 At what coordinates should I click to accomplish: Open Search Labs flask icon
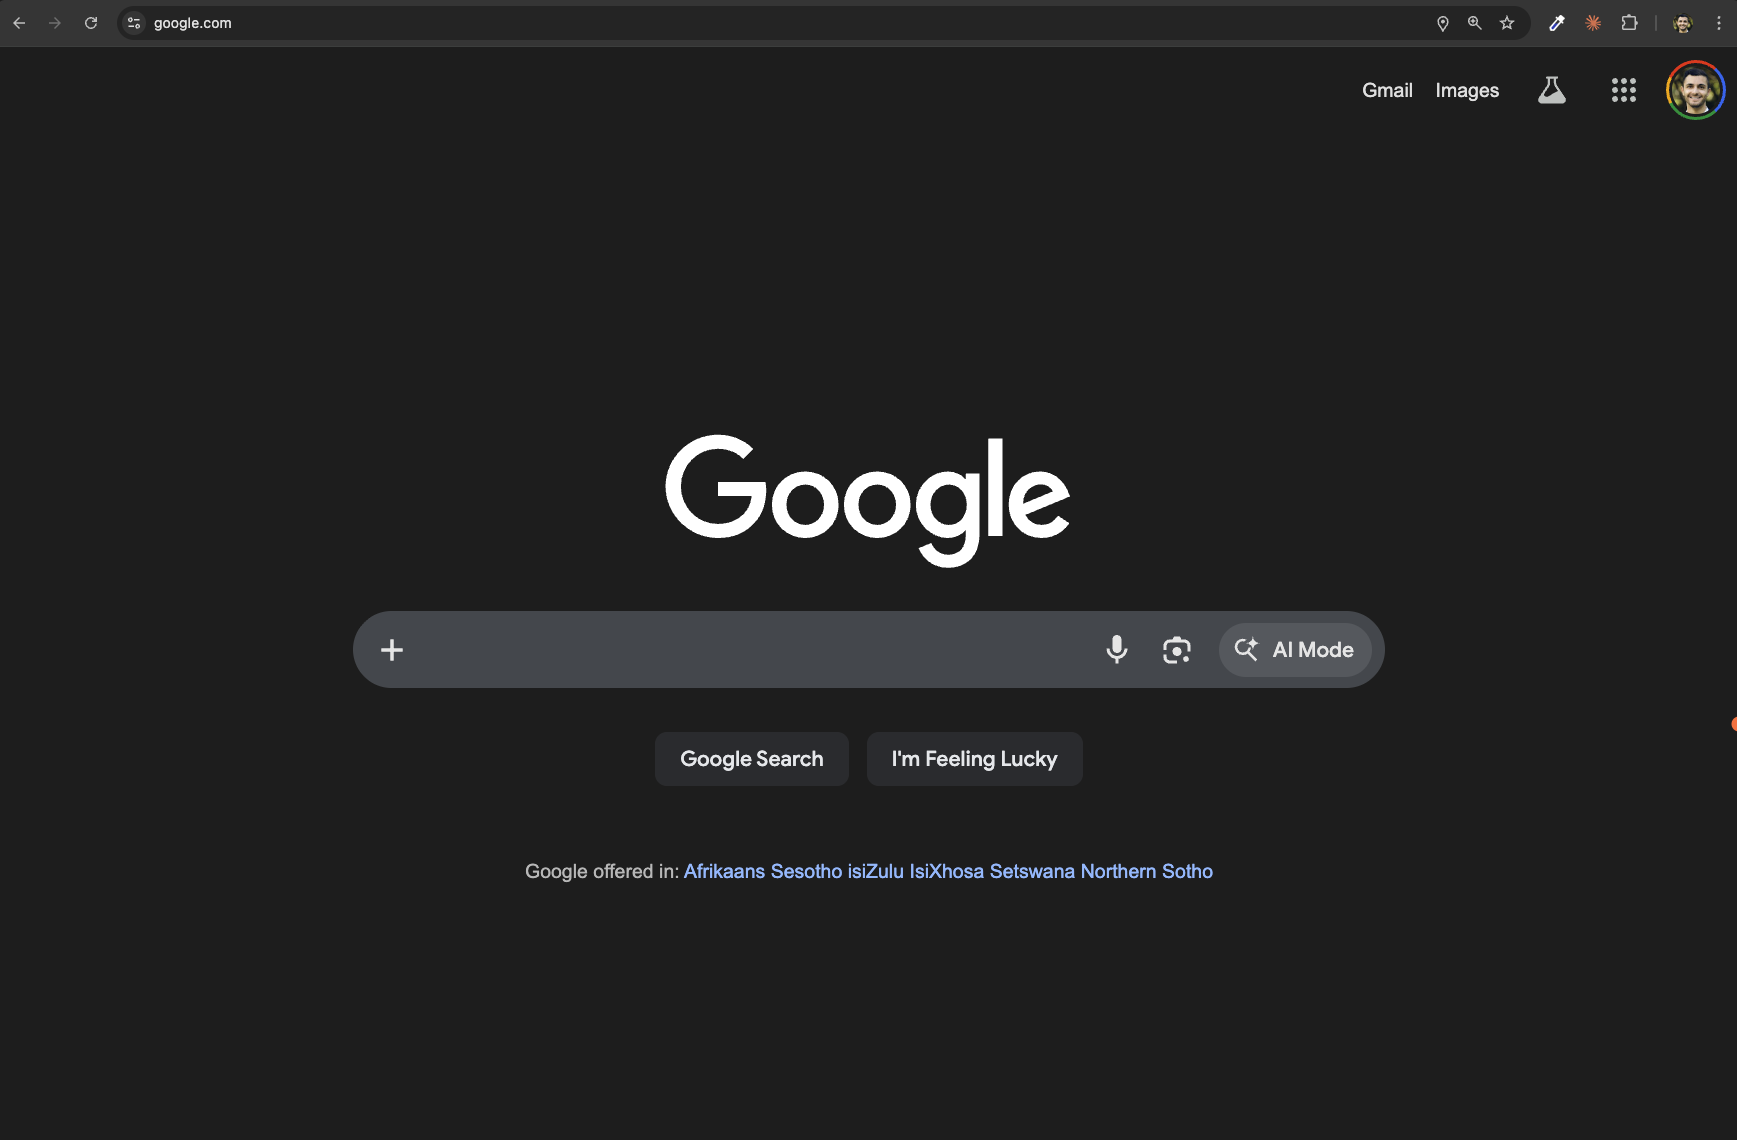(1552, 90)
